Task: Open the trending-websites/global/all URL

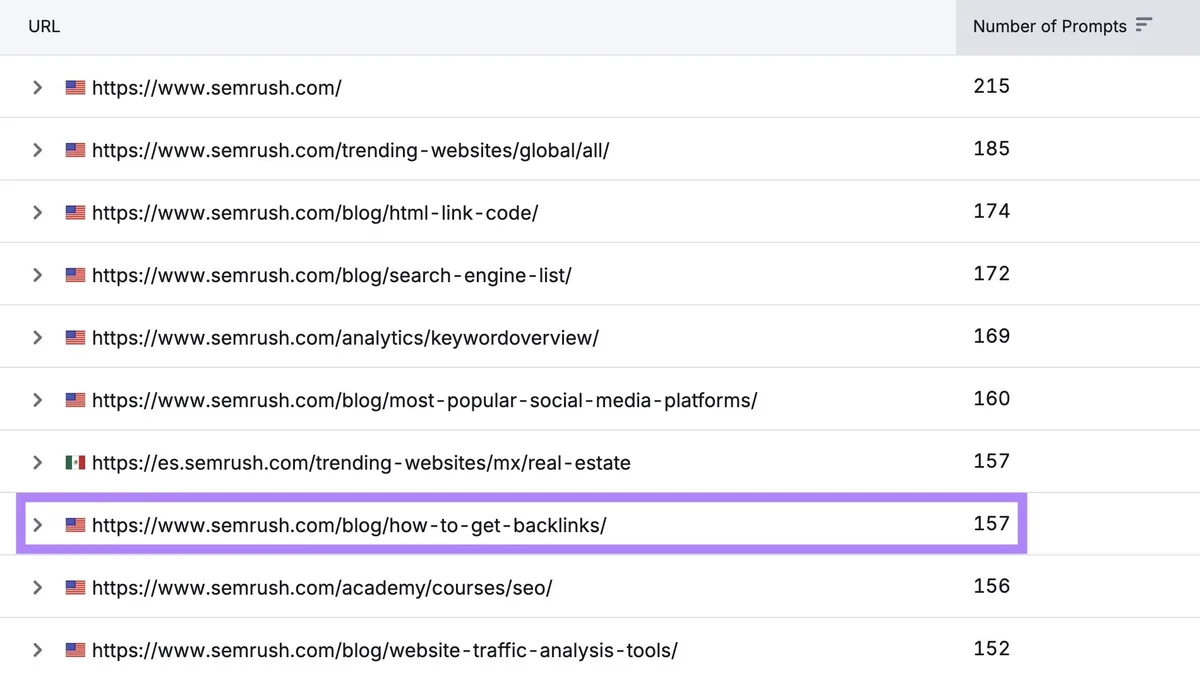Action: tap(351, 150)
